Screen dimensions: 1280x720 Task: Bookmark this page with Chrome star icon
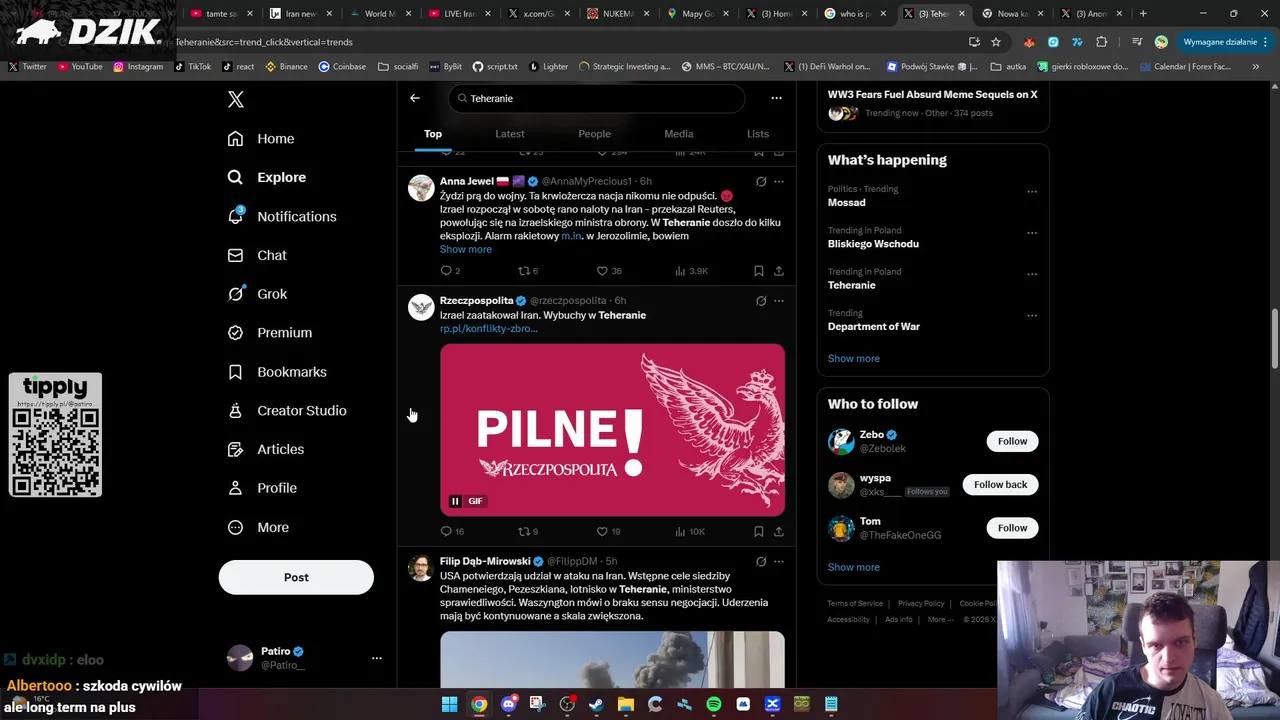(x=996, y=42)
